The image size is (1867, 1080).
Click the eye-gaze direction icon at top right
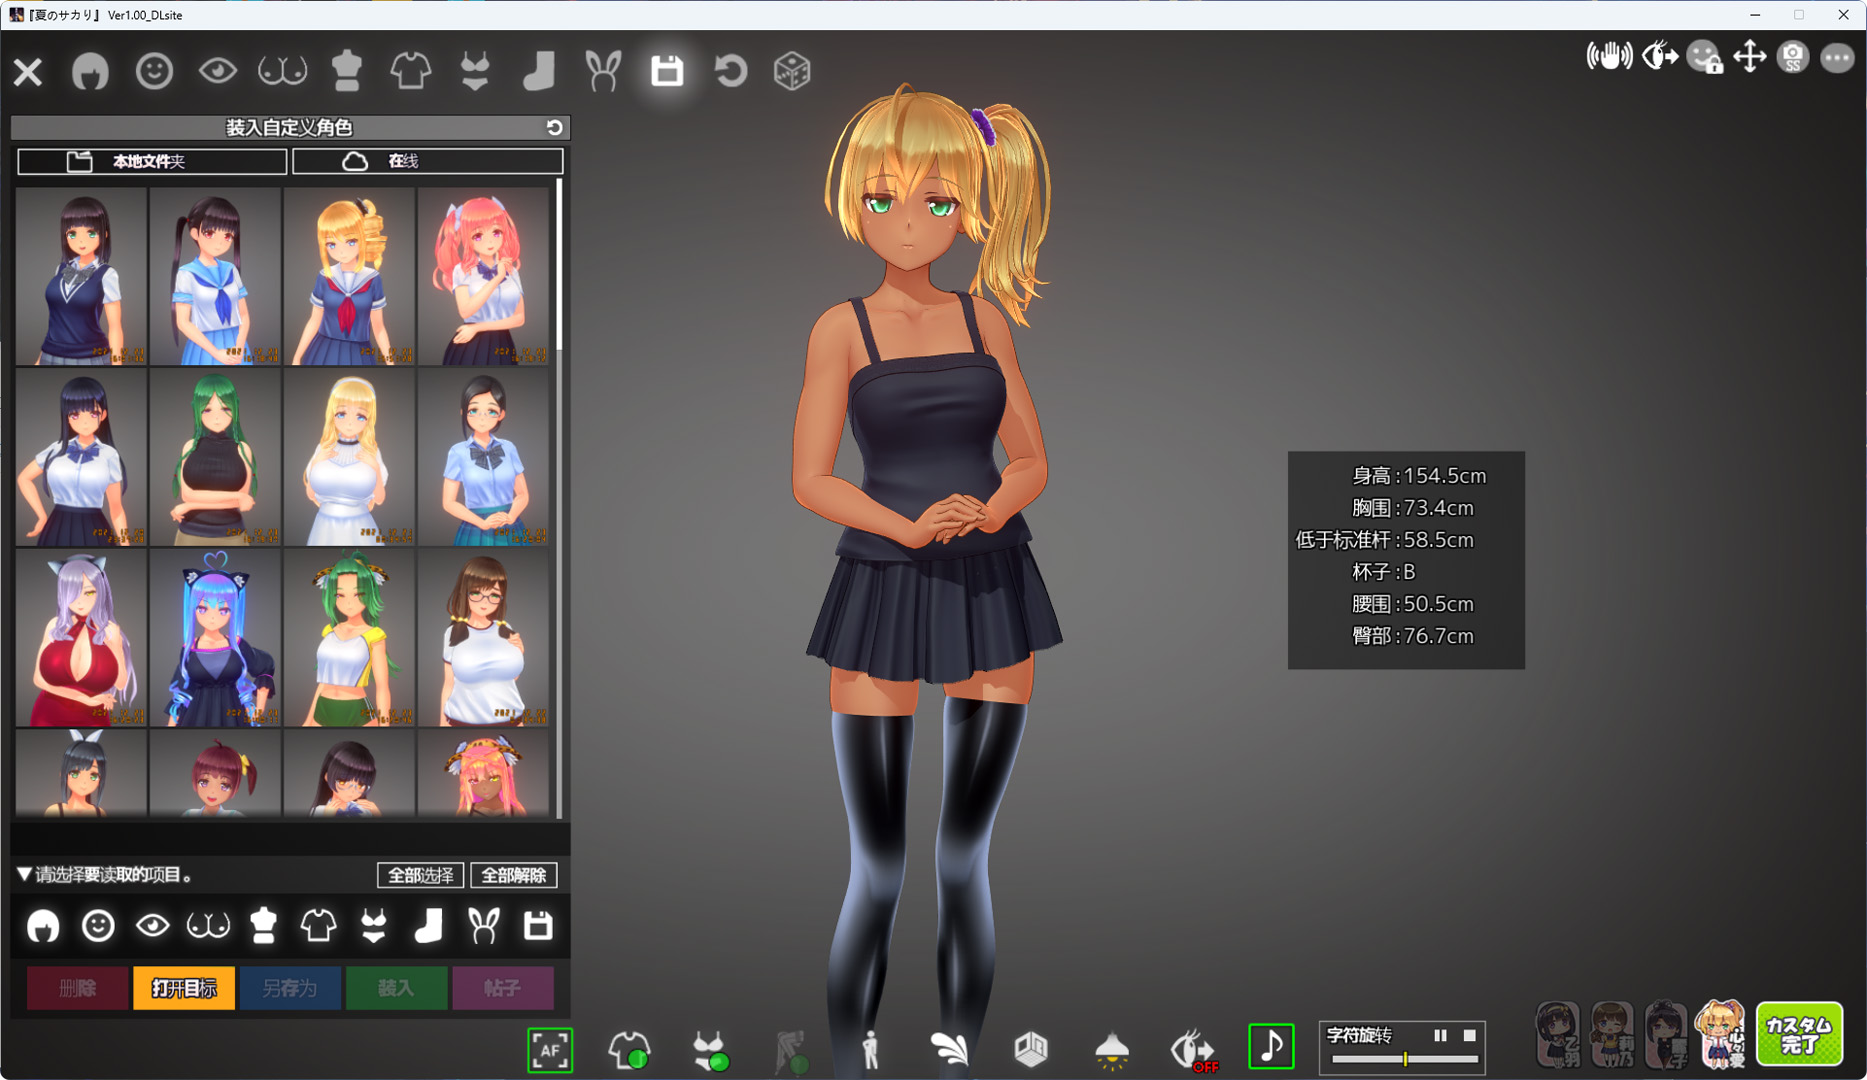[x=1660, y=57]
